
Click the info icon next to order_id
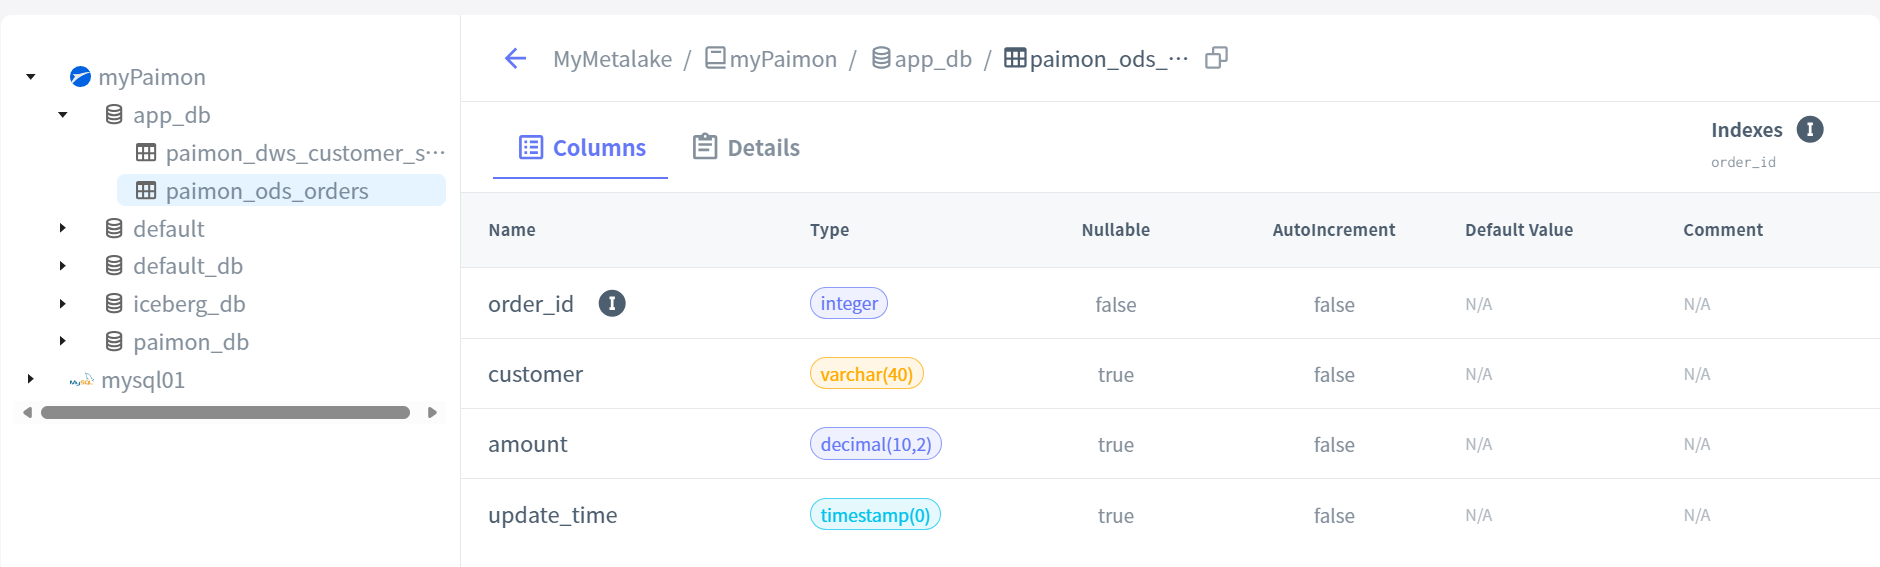click(x=612, y=303)
